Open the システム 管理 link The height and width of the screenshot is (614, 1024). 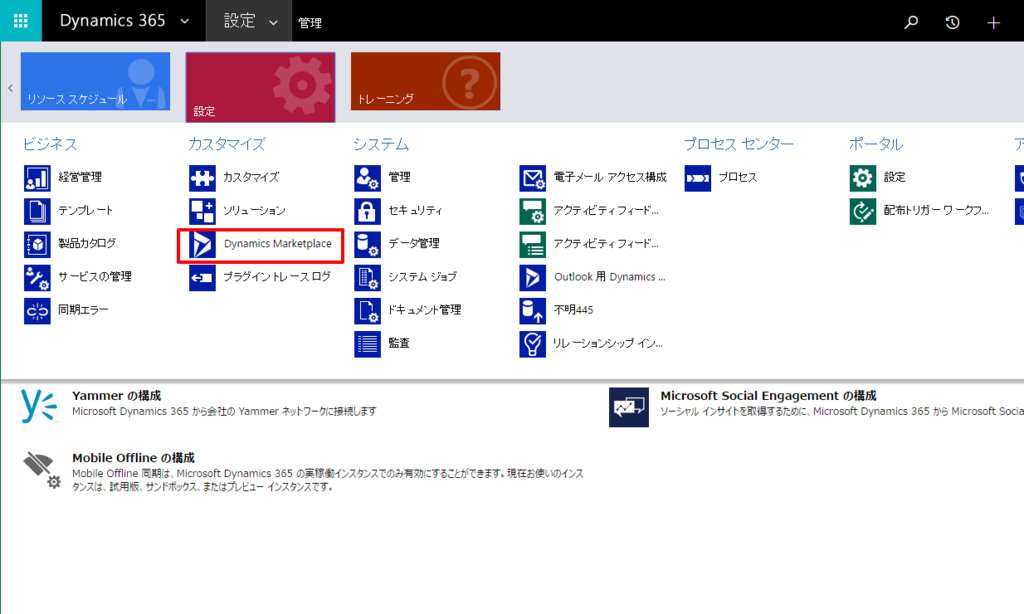coord(400,177)
